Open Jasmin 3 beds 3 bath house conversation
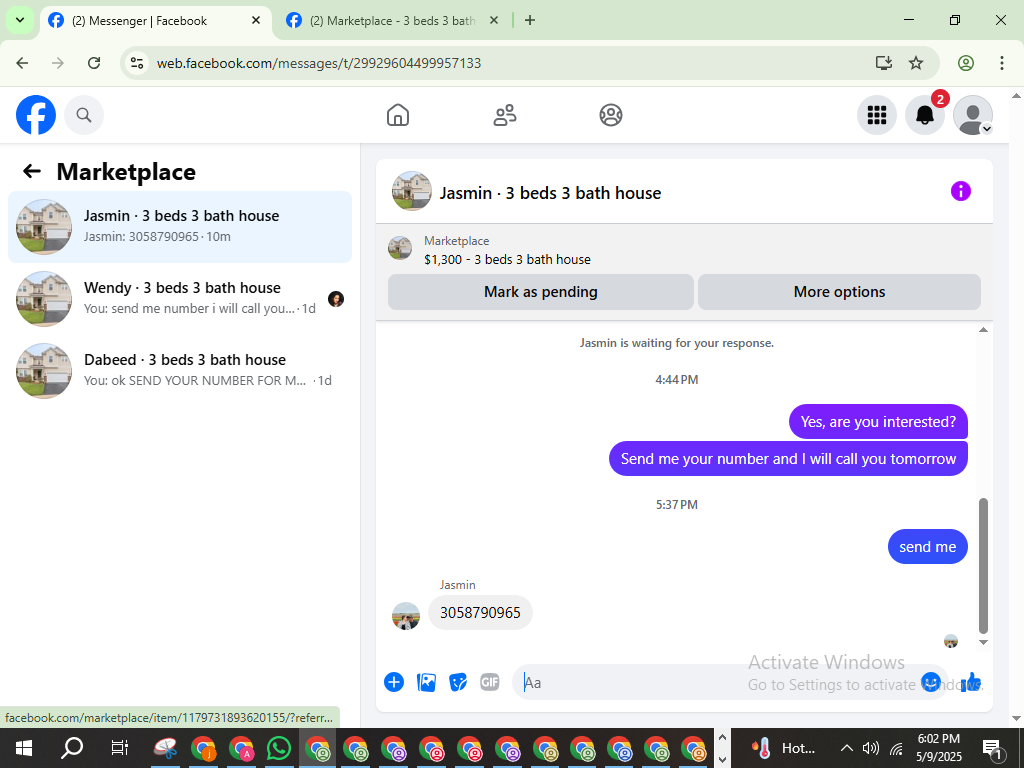This screenshot has height=768, width=1024. (x=180, y=227)
